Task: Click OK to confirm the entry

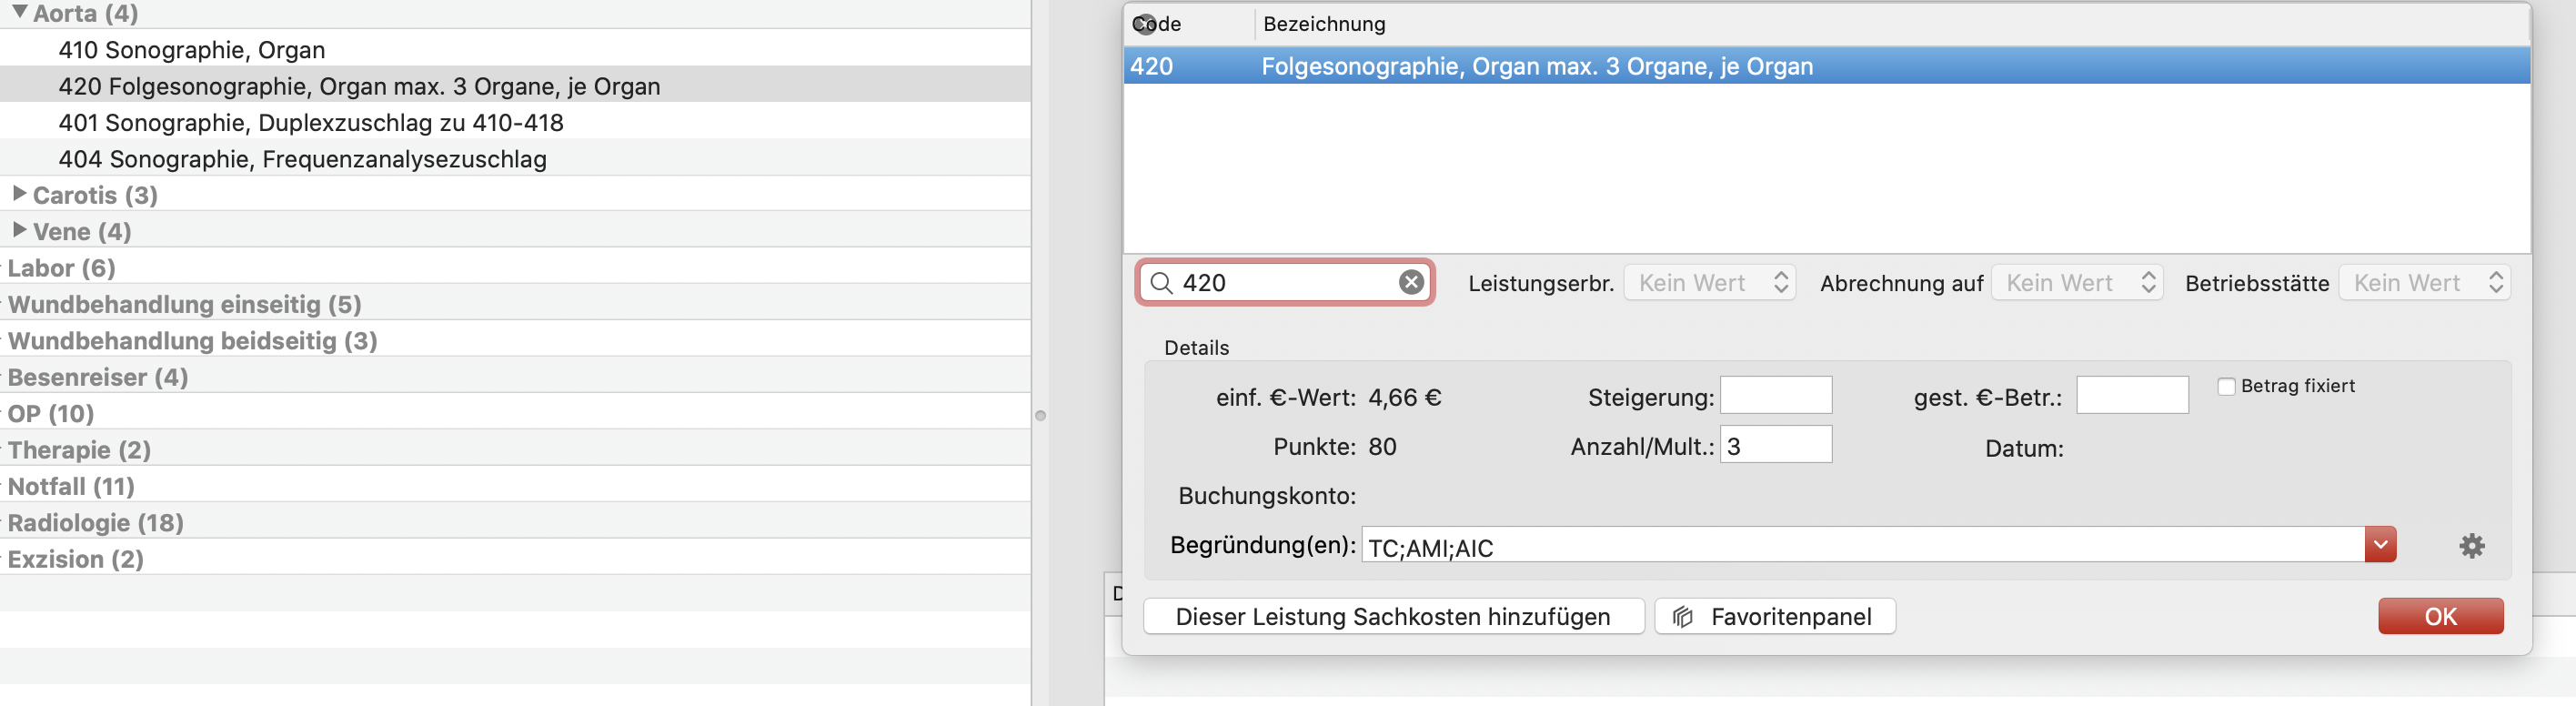Action: click(x=2440, y=617)
